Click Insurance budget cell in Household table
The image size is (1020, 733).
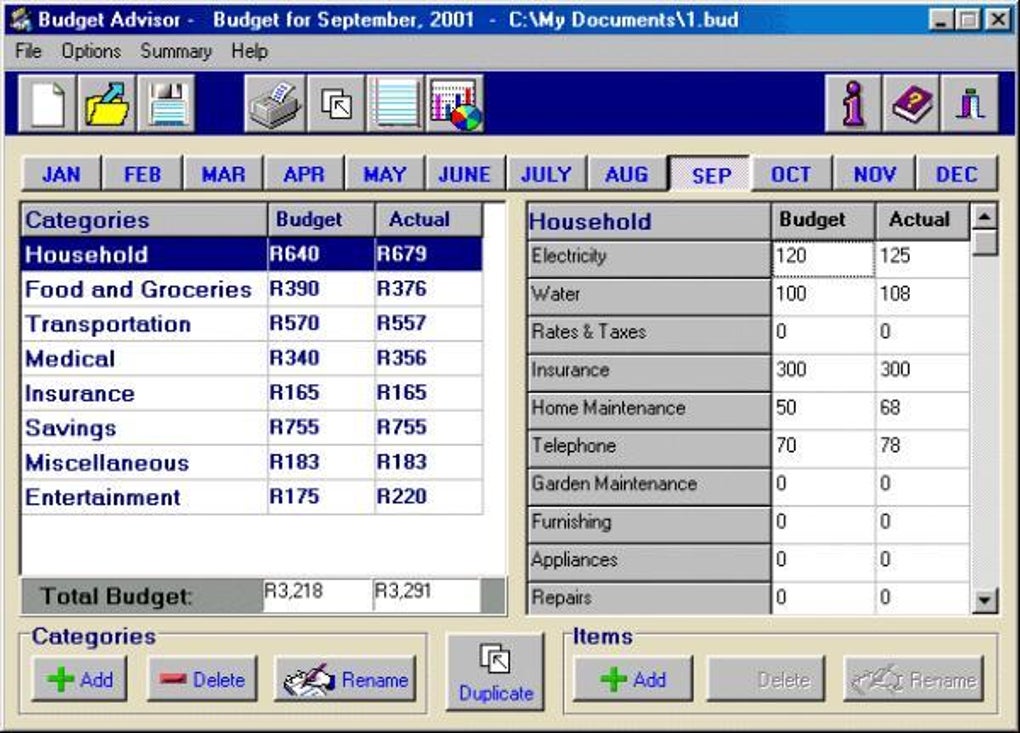pos(823,373)
